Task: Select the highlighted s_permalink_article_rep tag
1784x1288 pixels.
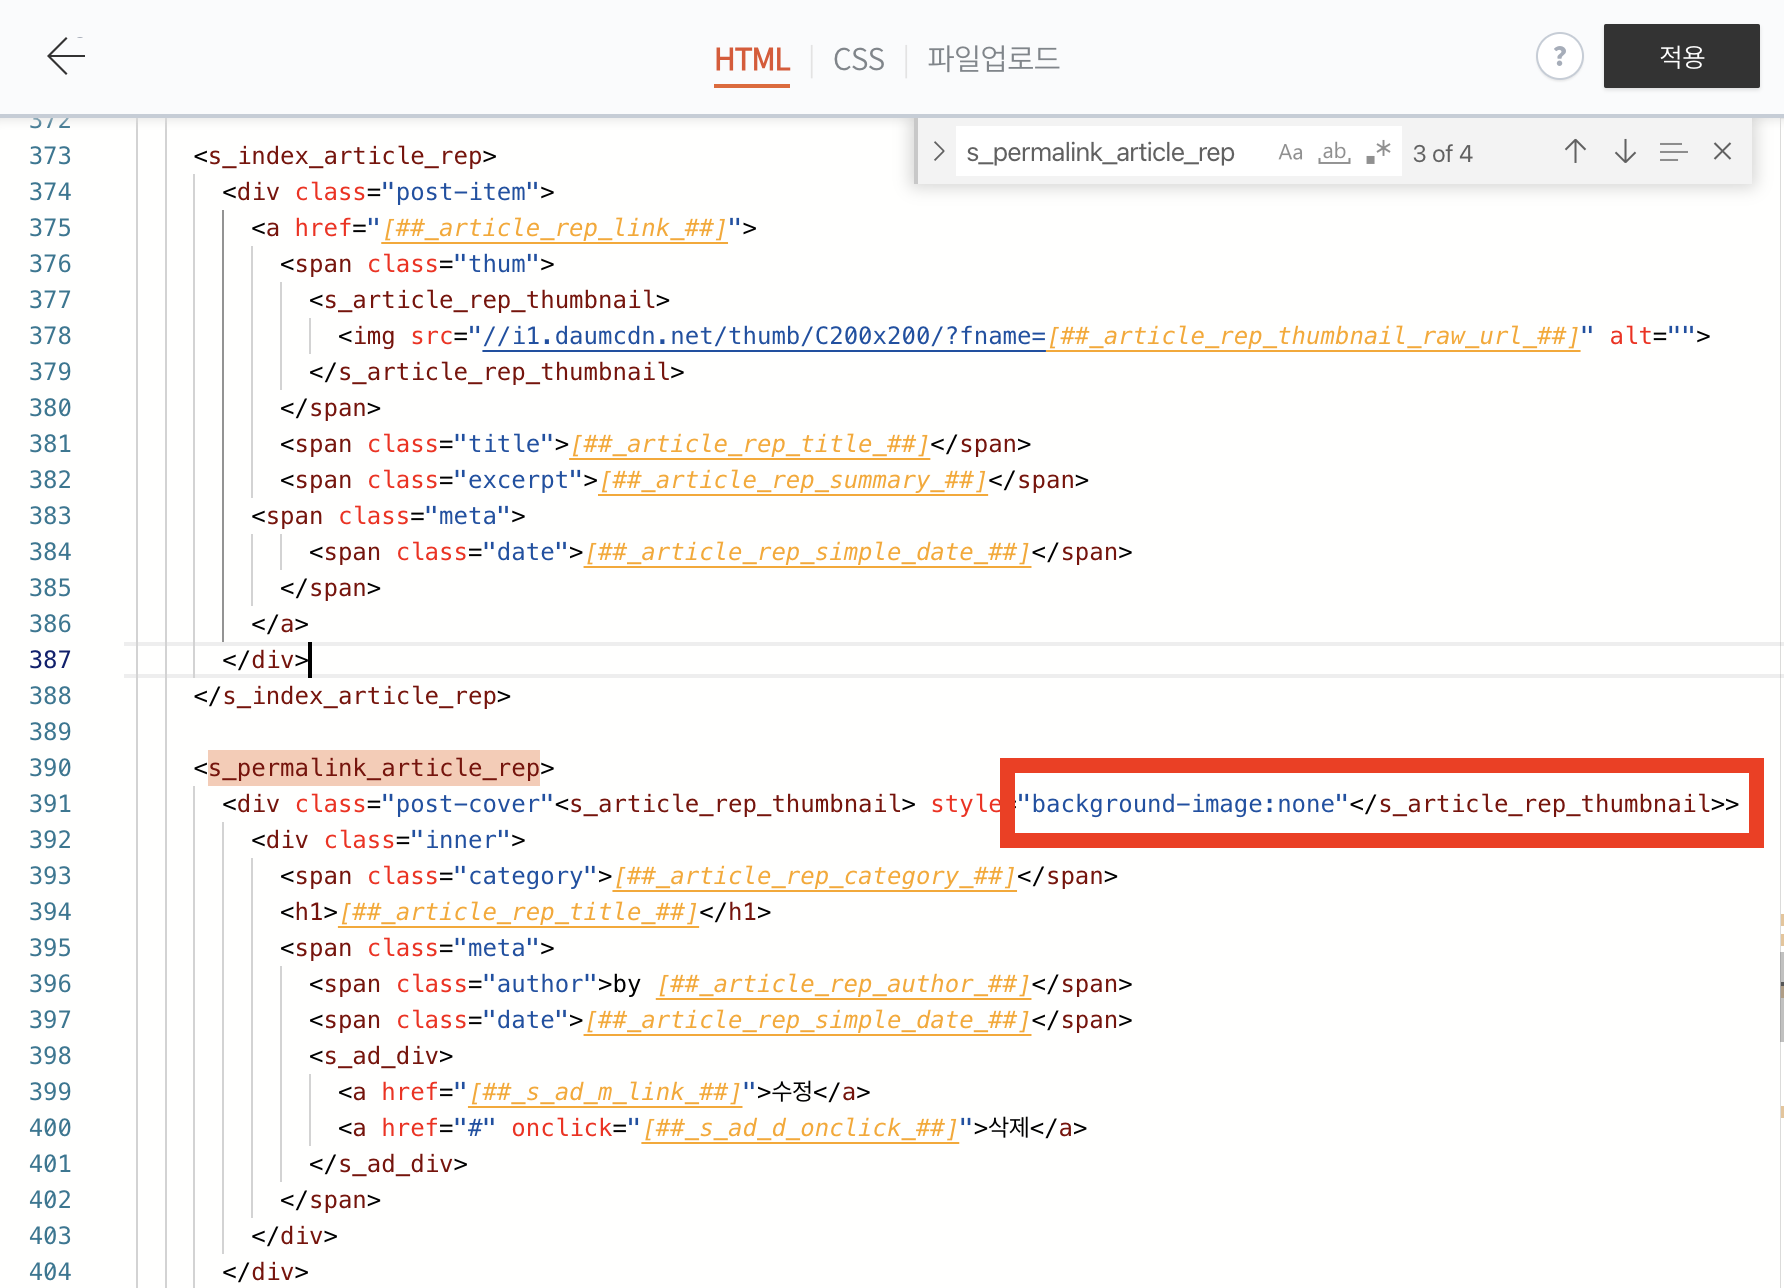Action: (374, 768)
